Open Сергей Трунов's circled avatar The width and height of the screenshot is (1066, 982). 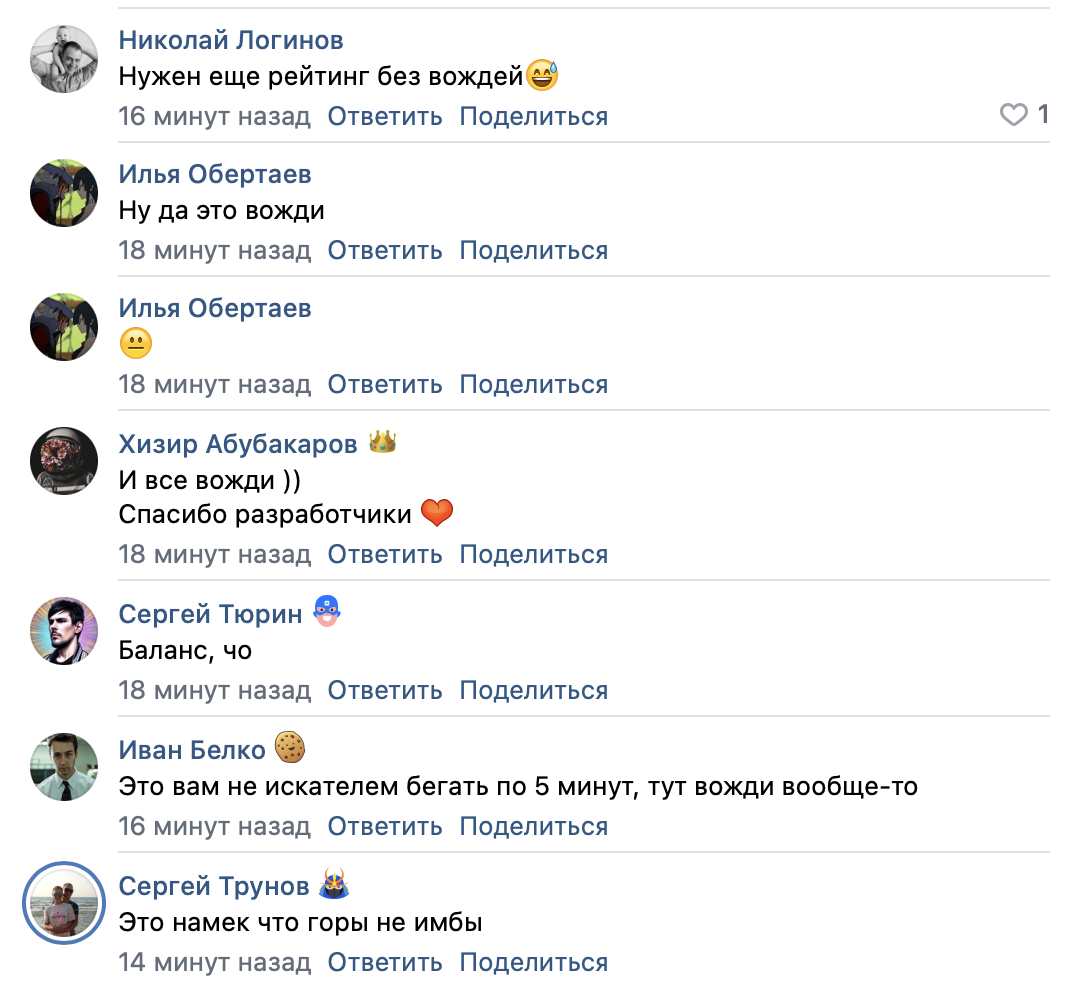(x=64, y=903)
